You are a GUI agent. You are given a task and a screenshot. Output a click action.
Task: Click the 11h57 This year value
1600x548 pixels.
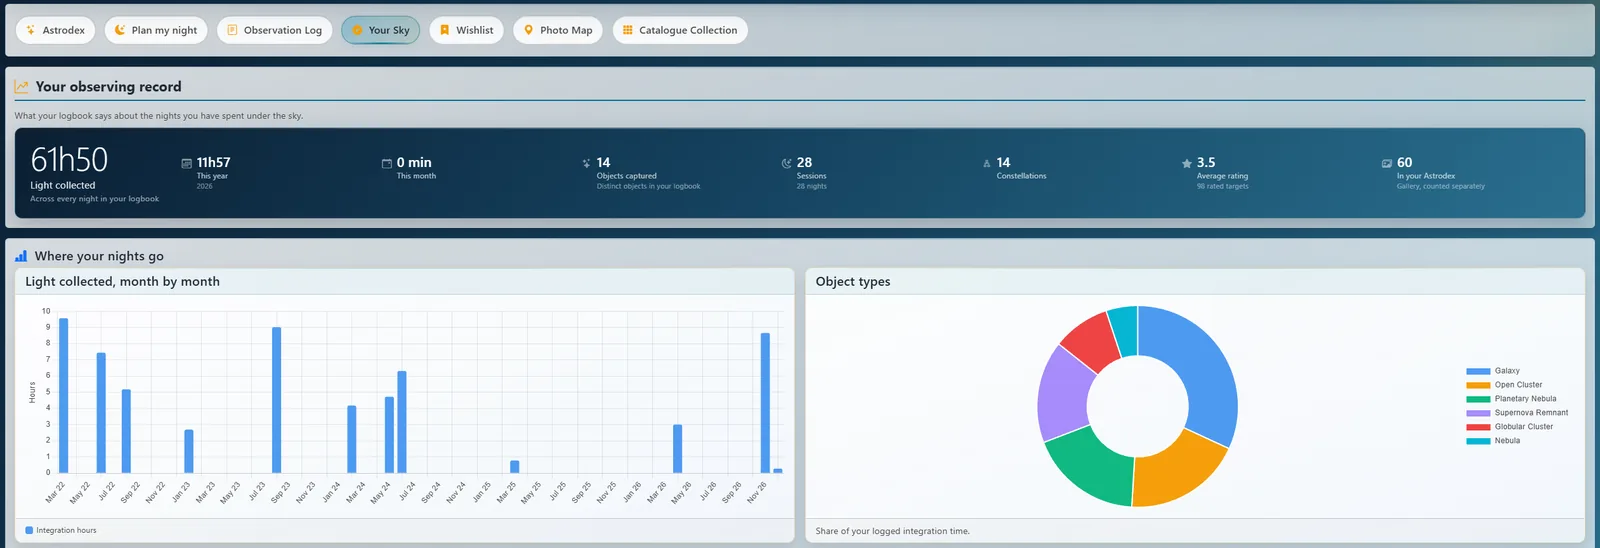[213, 163]
